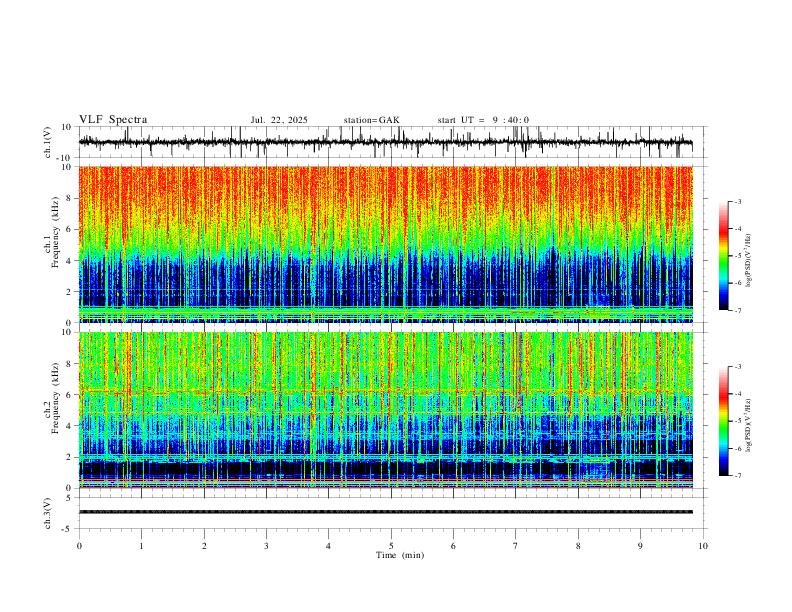Click the log(PSD) label beside ch.2 color bar

[x=749, y=425]
